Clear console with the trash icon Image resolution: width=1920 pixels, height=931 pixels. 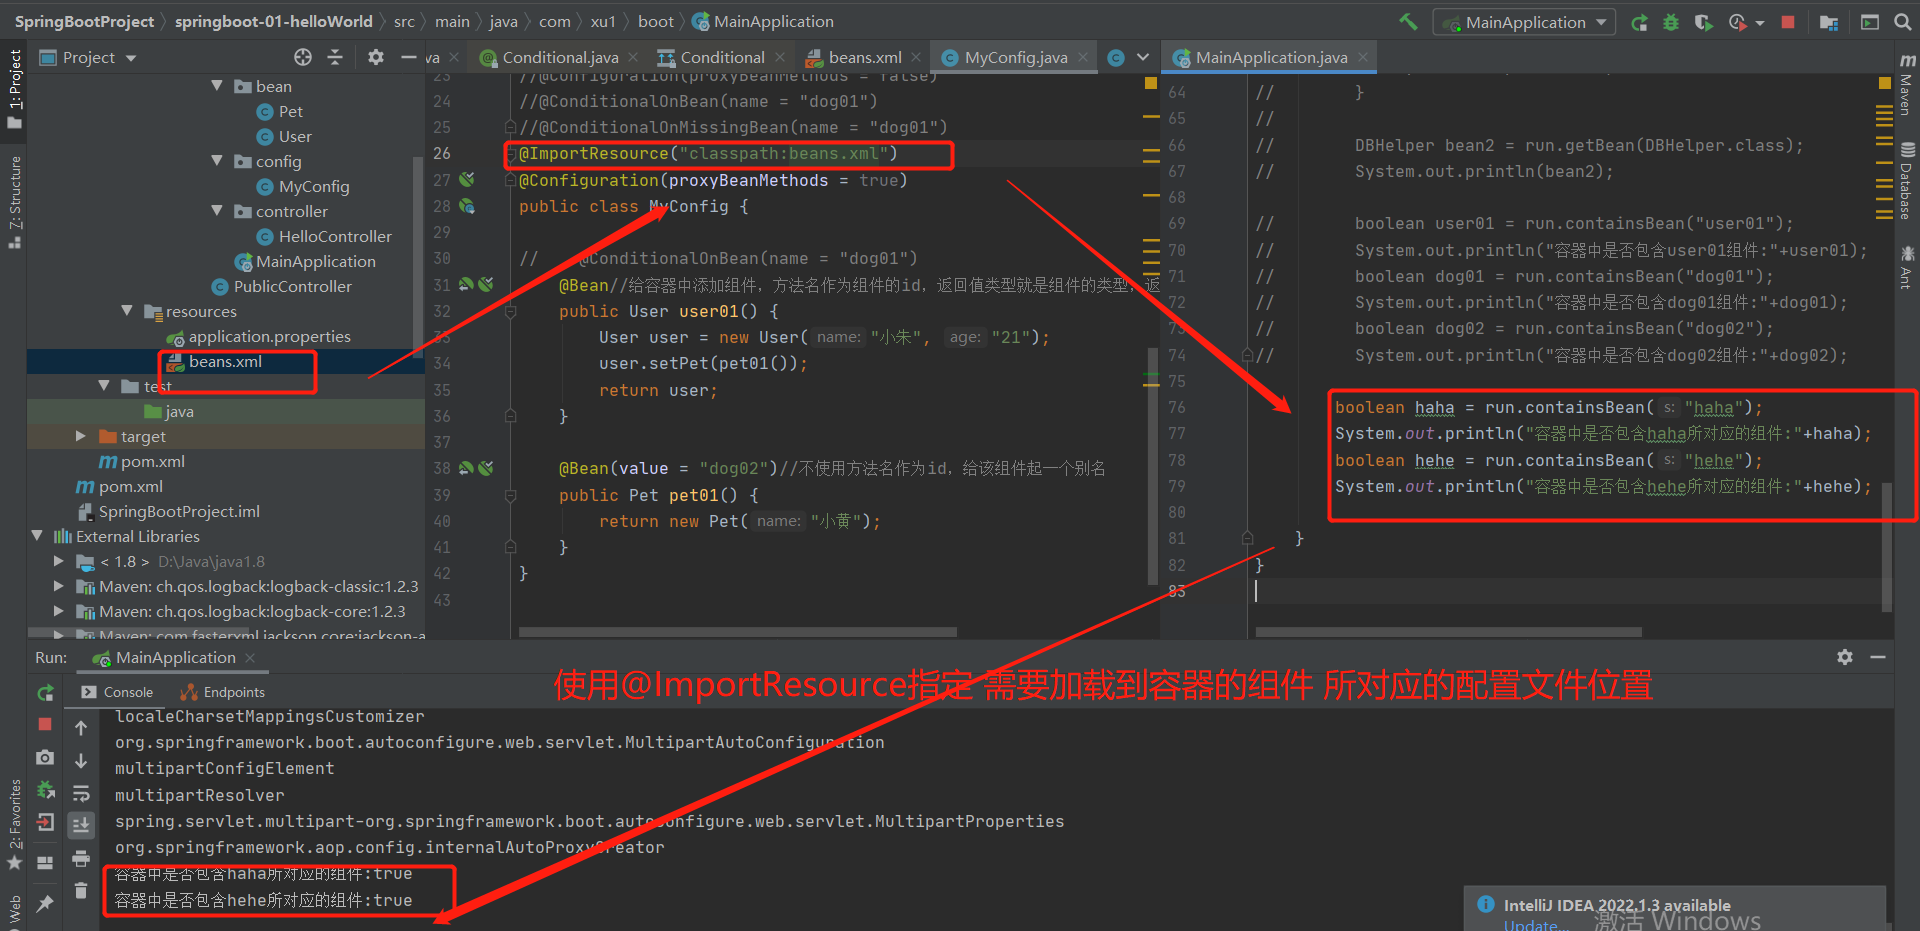81,890
